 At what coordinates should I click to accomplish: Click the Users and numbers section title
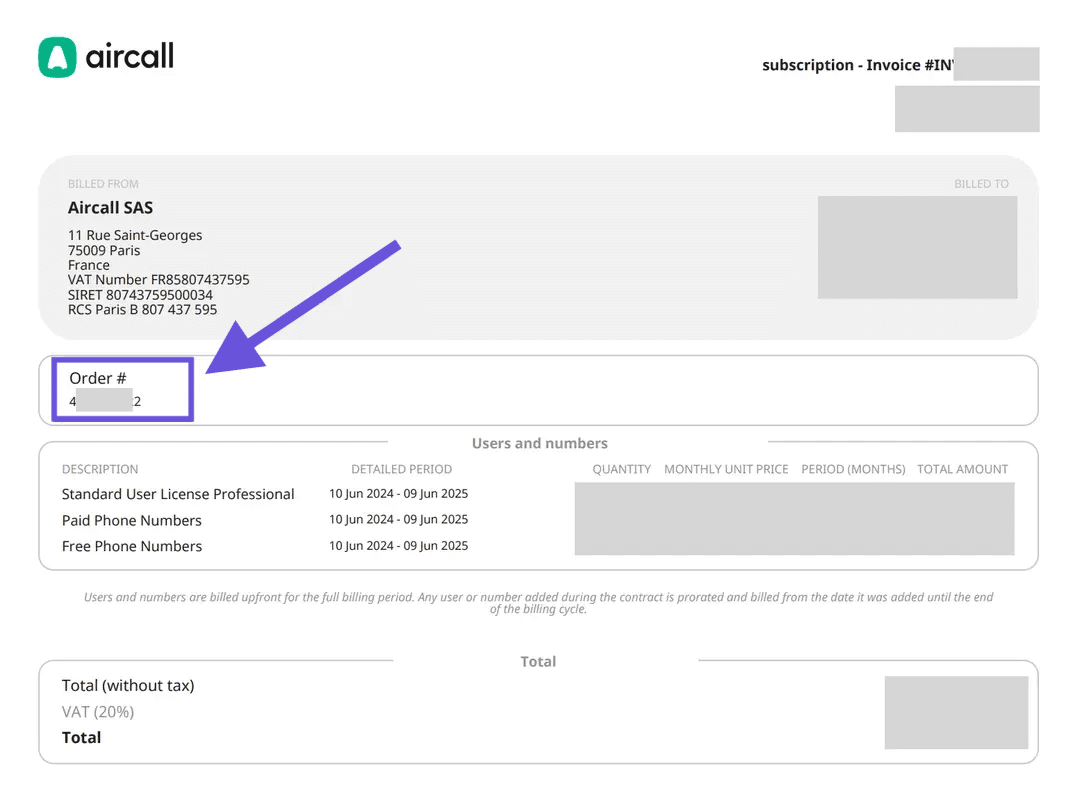(539, 443)
